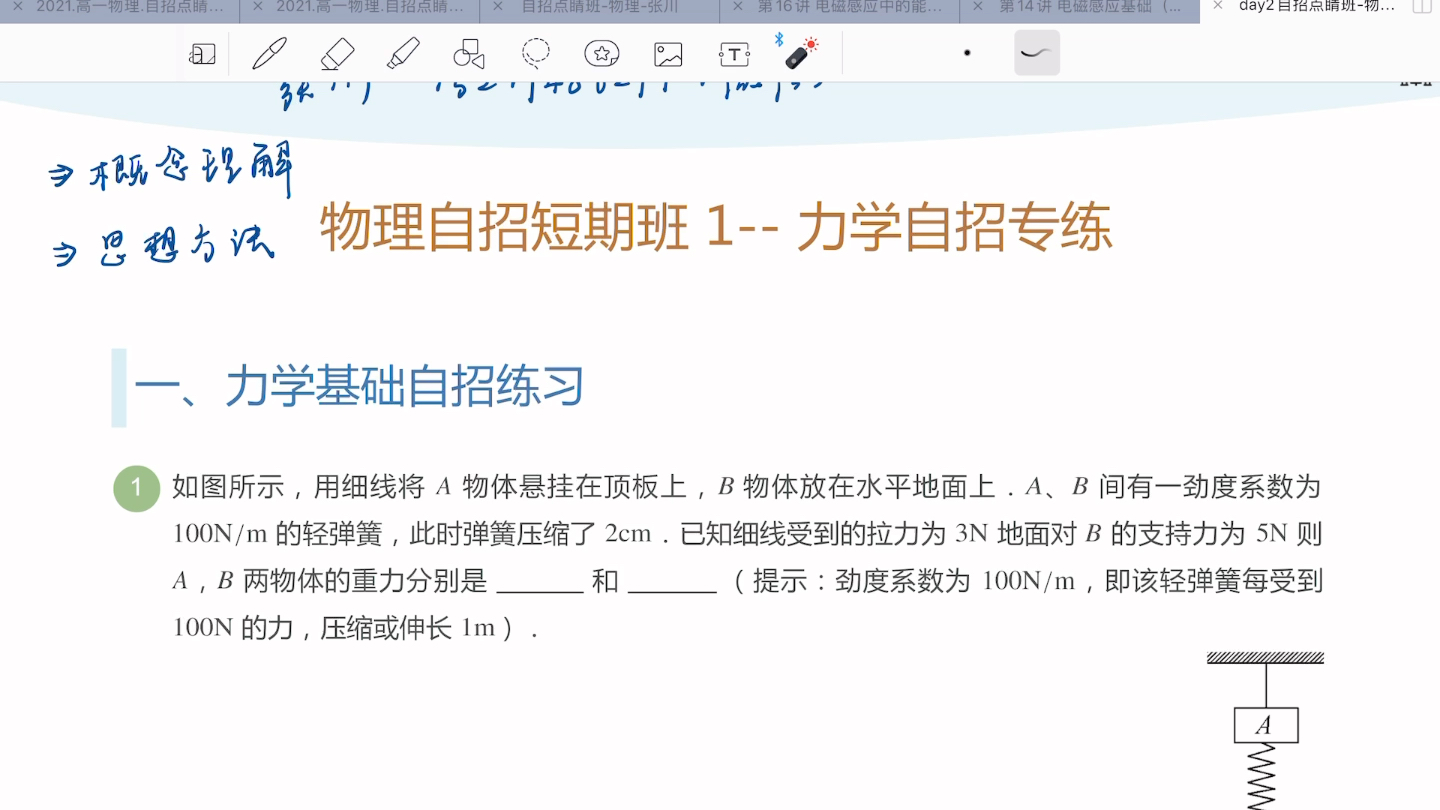Close the 第16讲 电磁感应中的能 tab
Viewport: 1440px width, 810px height.
[737, 6]
